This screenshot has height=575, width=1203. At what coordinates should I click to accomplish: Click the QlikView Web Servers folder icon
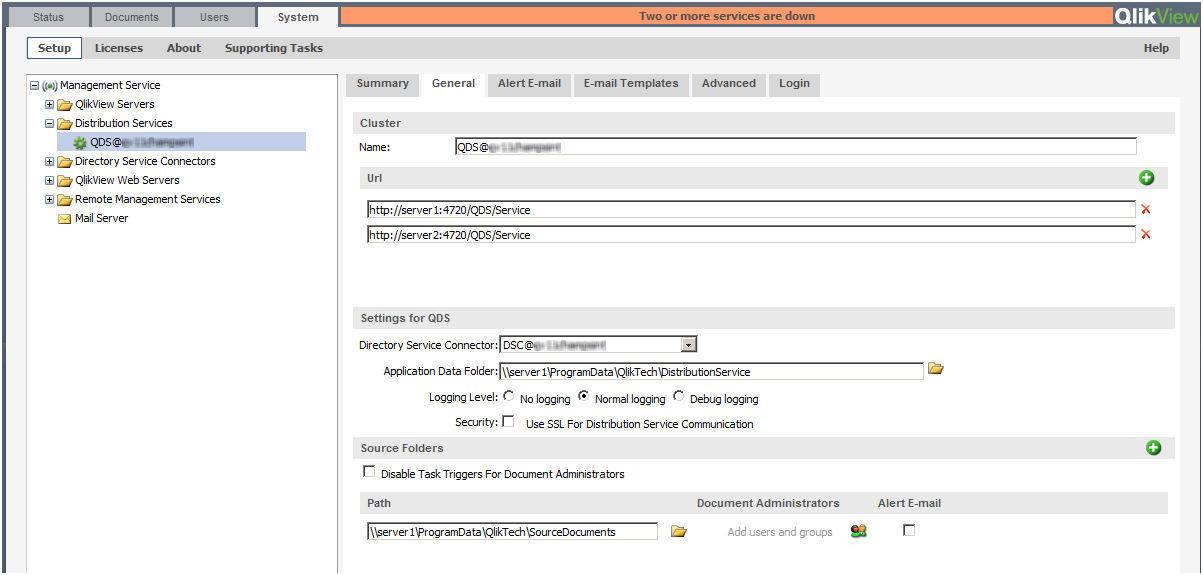tap(65, 181)
